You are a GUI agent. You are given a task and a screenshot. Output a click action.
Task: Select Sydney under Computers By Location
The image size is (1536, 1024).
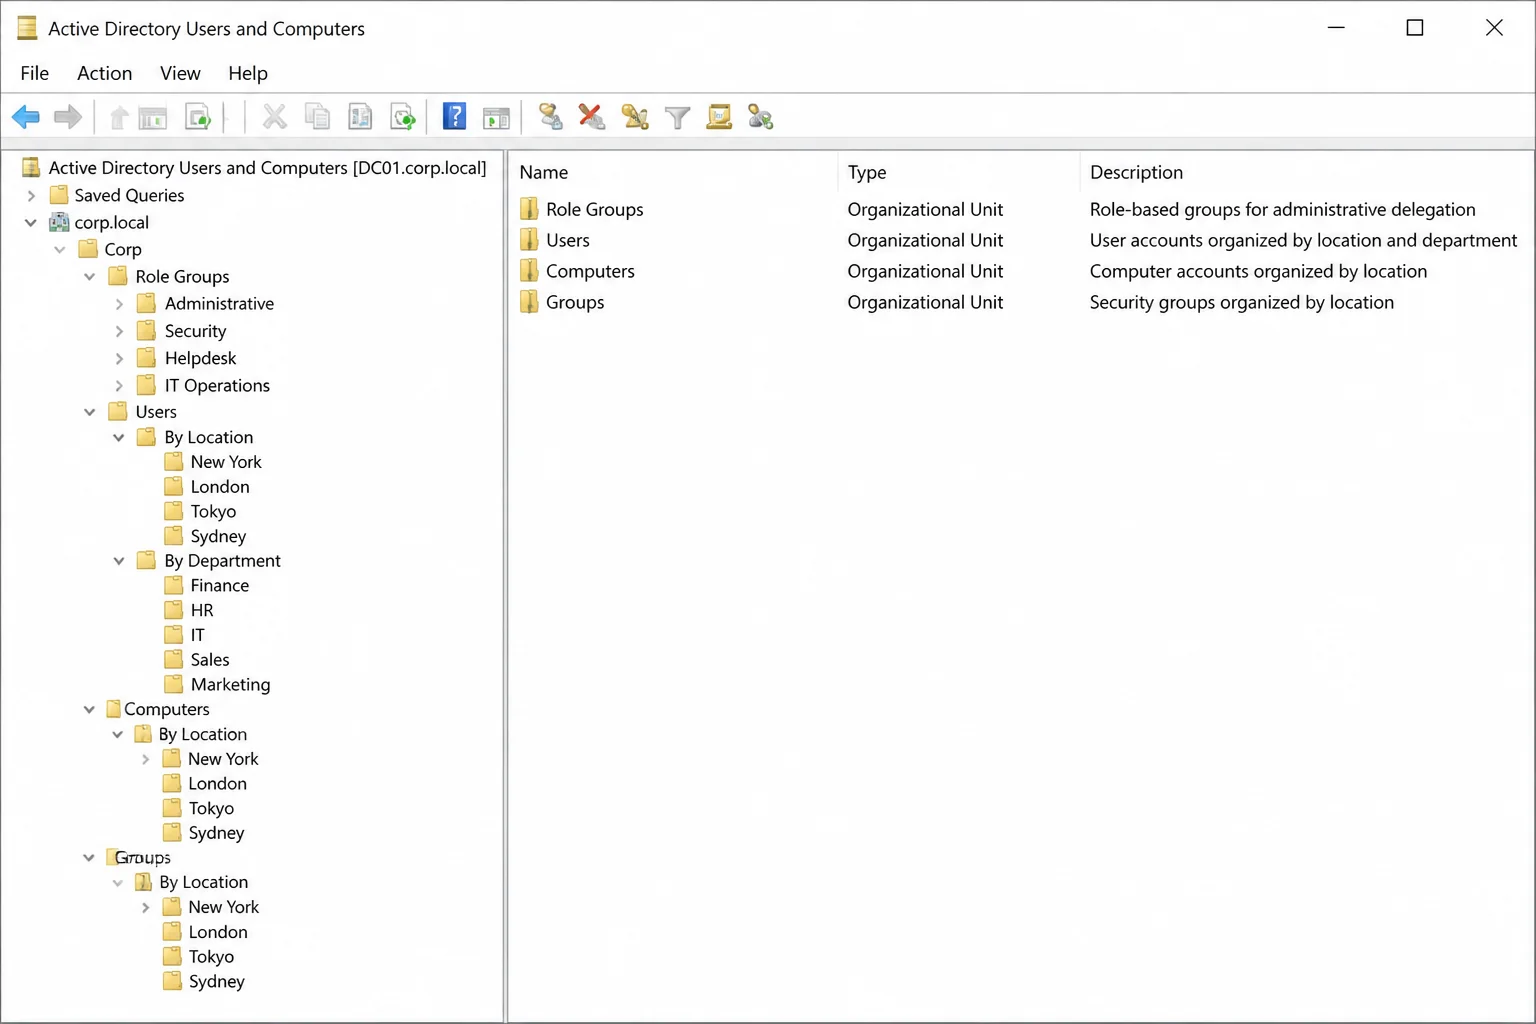pyautogui.click(x=216, y=833)
